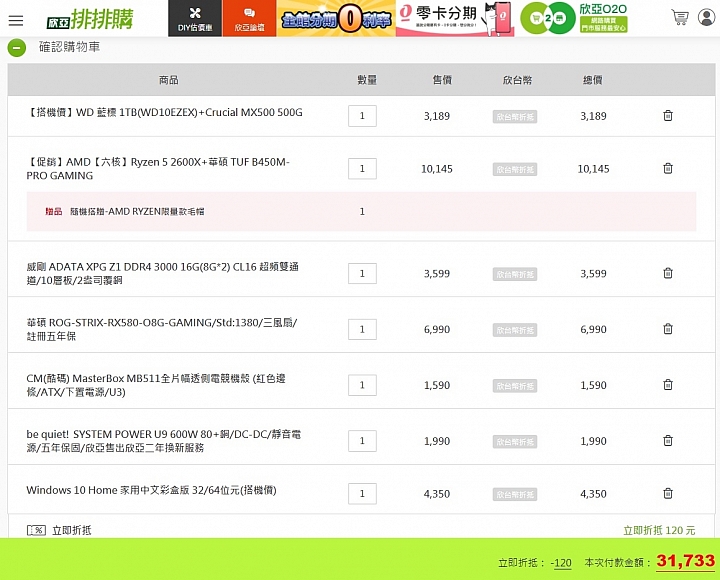Viewport: 720px width, 580px height.
Task: Edit quantity of ADATA XPG Z1 memory
Action: [362, 273]
